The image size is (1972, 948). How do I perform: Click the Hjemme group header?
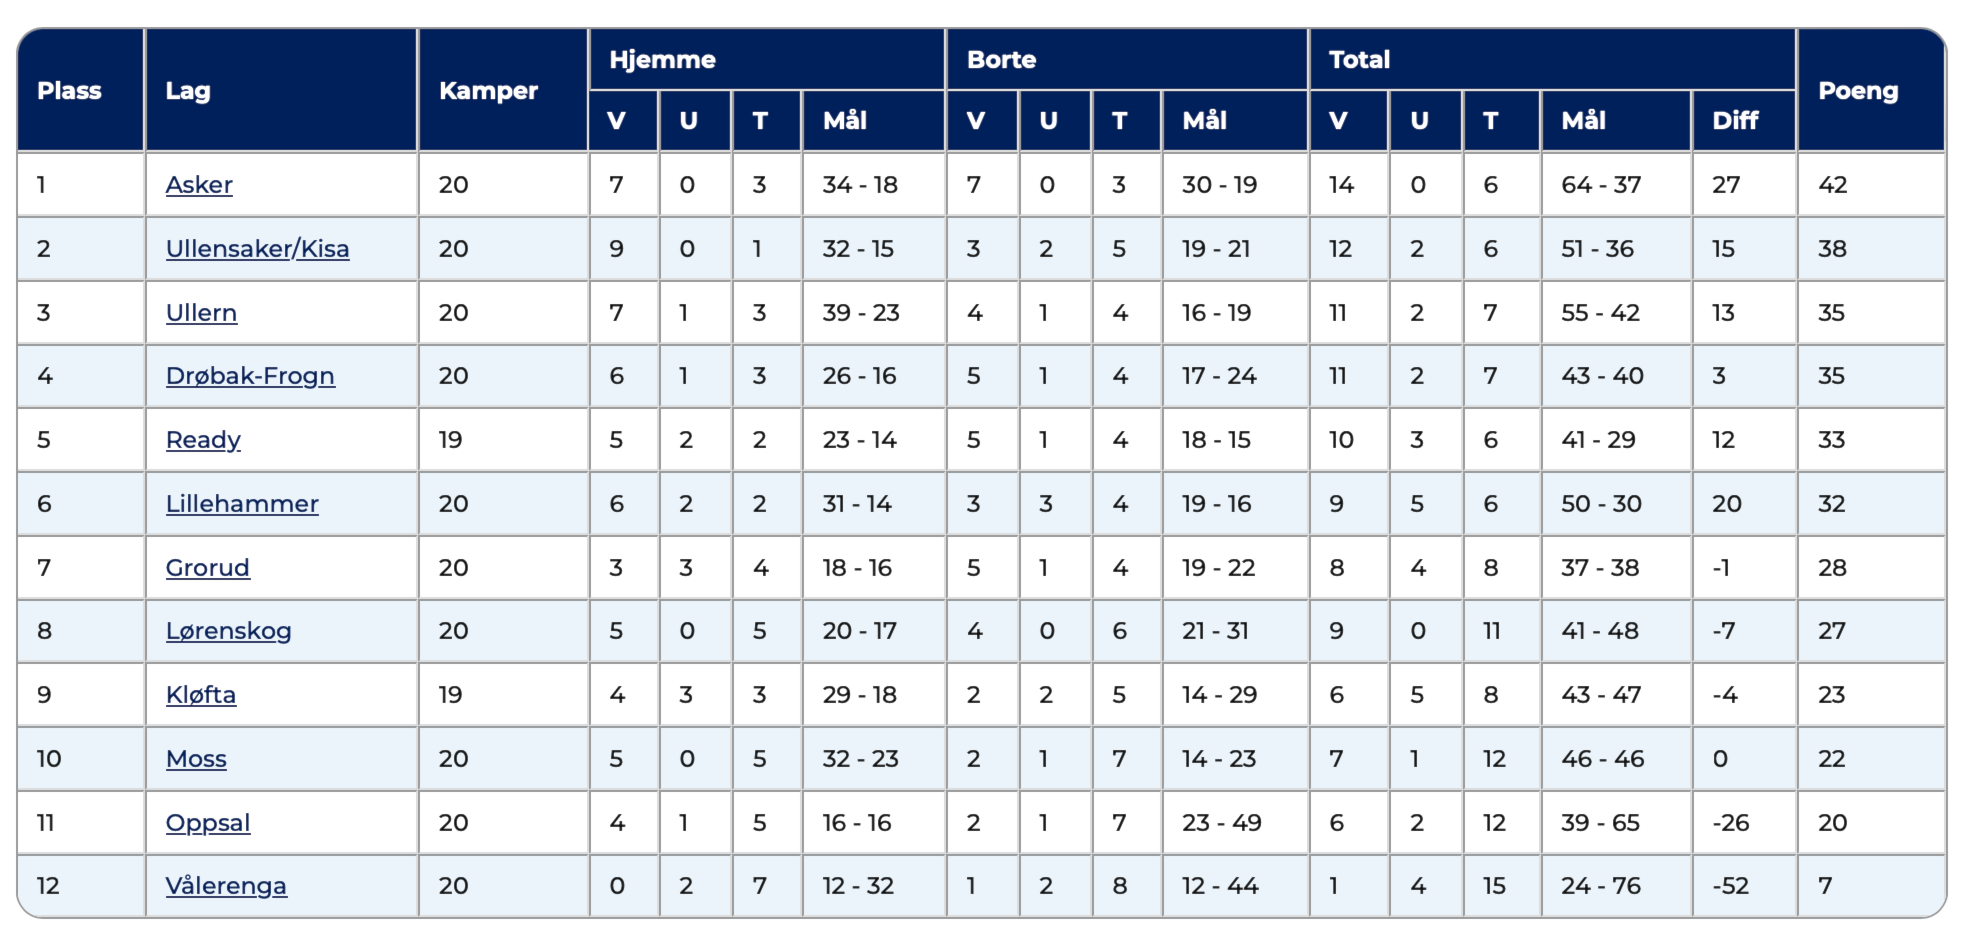[x=662, y=60]
